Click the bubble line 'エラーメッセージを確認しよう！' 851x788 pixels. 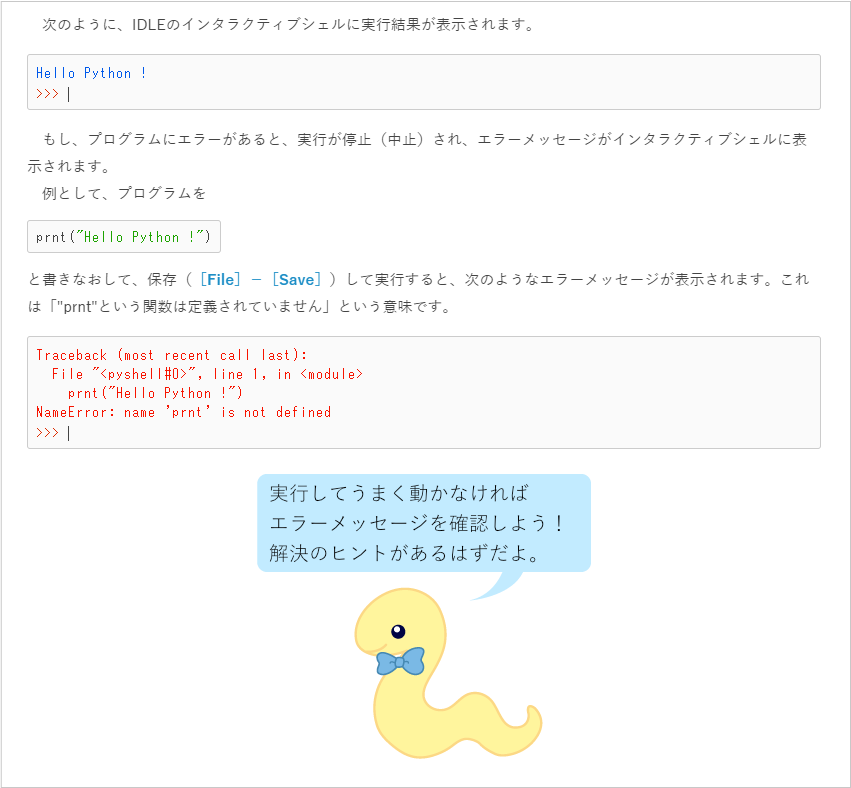click(x=417, y=523)
